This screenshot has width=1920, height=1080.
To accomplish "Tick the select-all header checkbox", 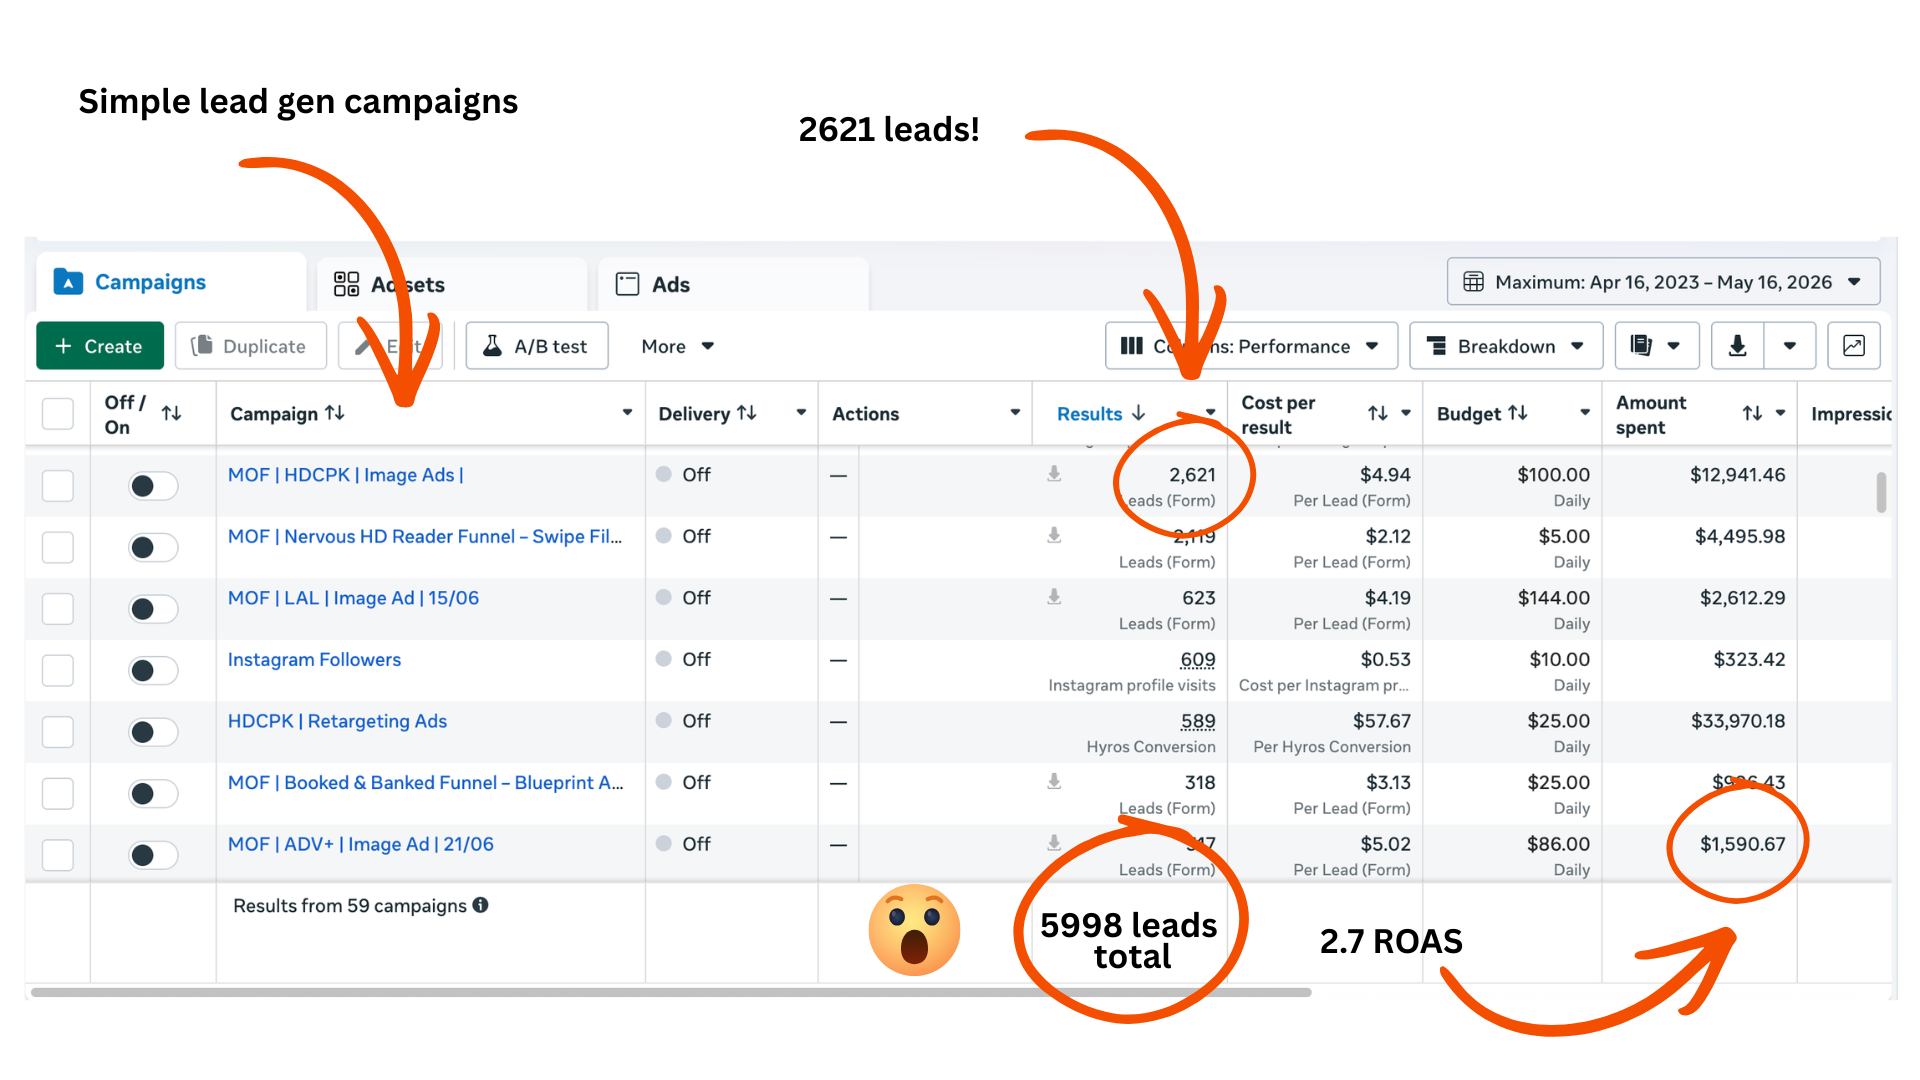I will [x=58, y=414].
